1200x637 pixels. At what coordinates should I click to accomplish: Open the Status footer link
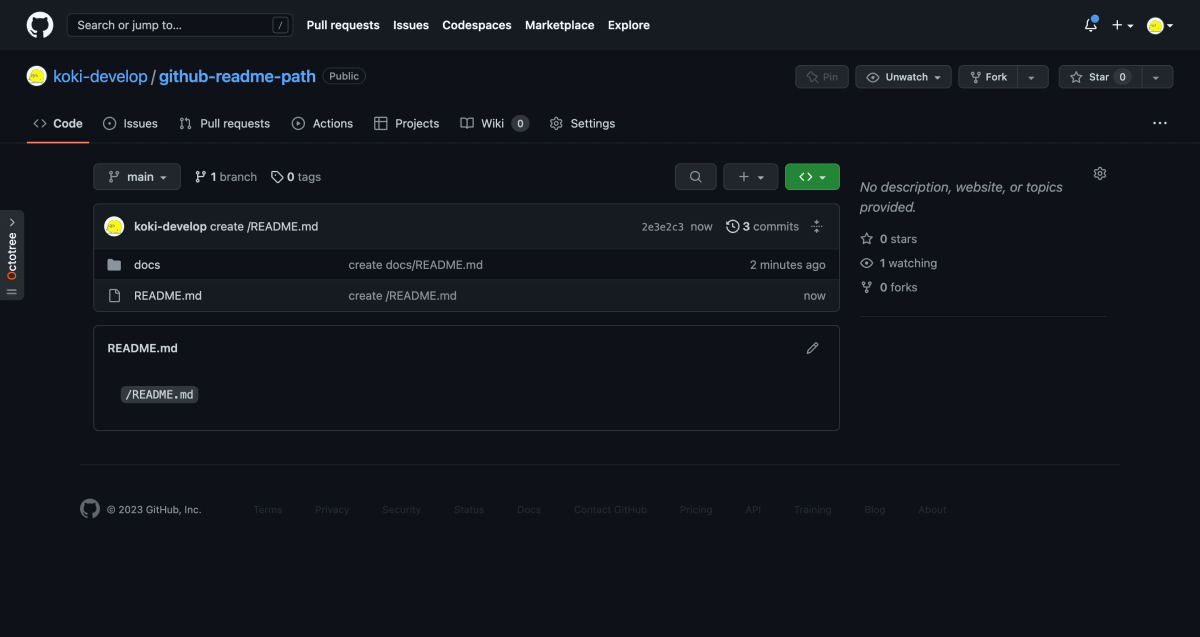(469, 510)
